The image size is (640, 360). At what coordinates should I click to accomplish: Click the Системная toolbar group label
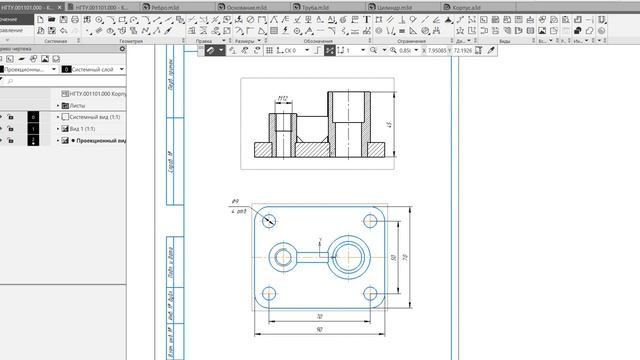56,41
